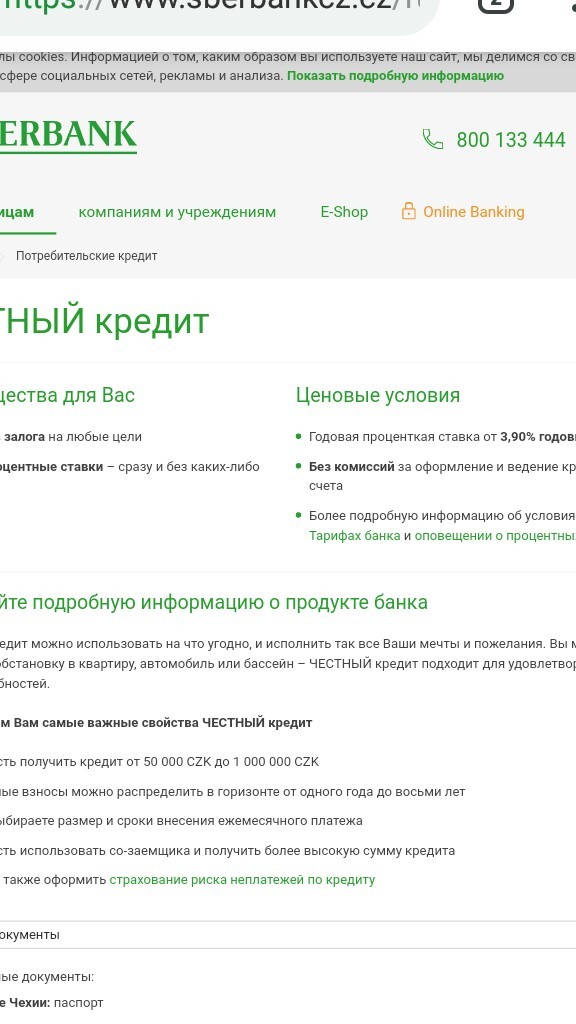Select the 'компаниям и учреждениям' tab
576x1024 pixels.
tap(177, 212)
